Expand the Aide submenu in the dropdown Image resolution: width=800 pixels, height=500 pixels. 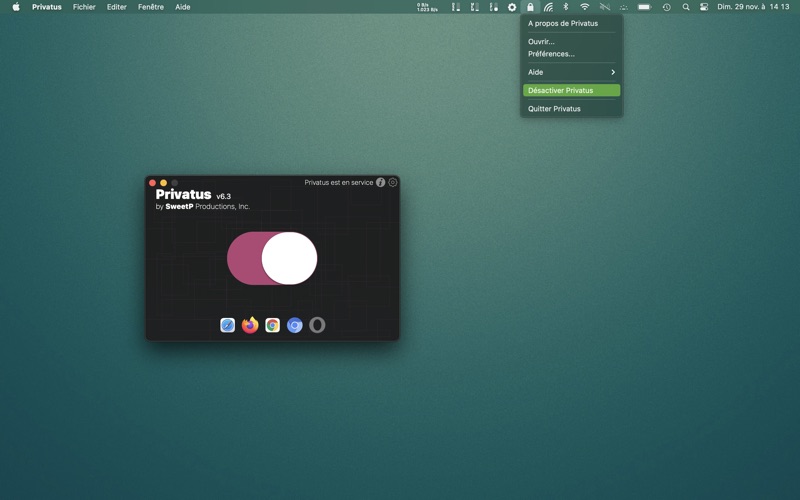pyautogui.click(x=571, y=72)
